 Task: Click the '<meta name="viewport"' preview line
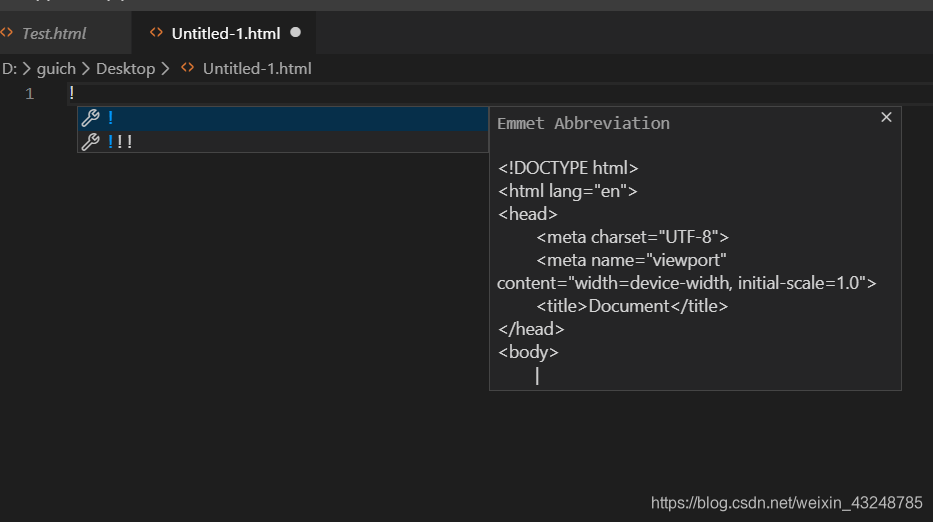coord(631,261)
